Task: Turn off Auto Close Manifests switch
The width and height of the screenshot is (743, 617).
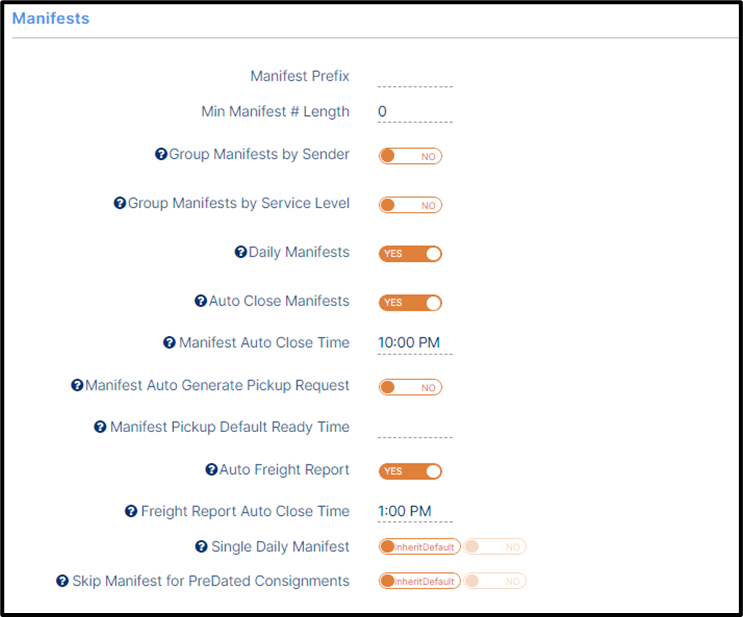Action: click(x=410, y=302)
